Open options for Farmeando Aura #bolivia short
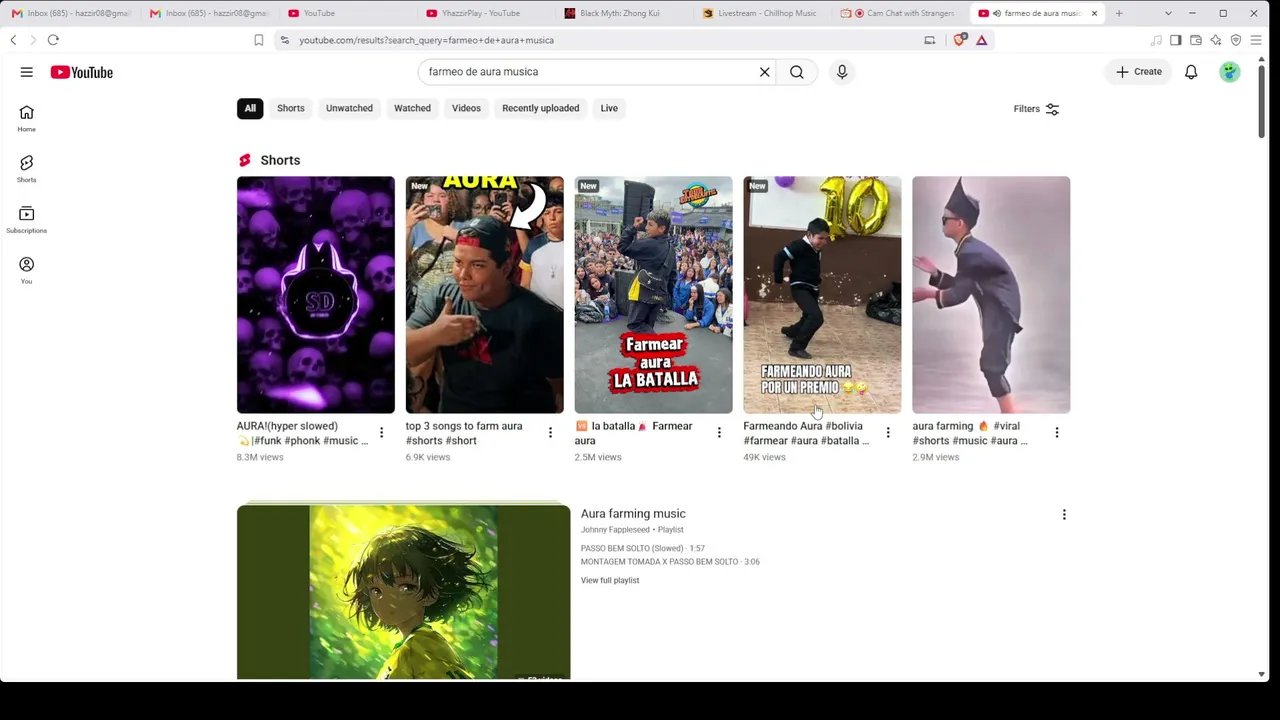Screen dimensions: 1280x720 pos(888,433)
